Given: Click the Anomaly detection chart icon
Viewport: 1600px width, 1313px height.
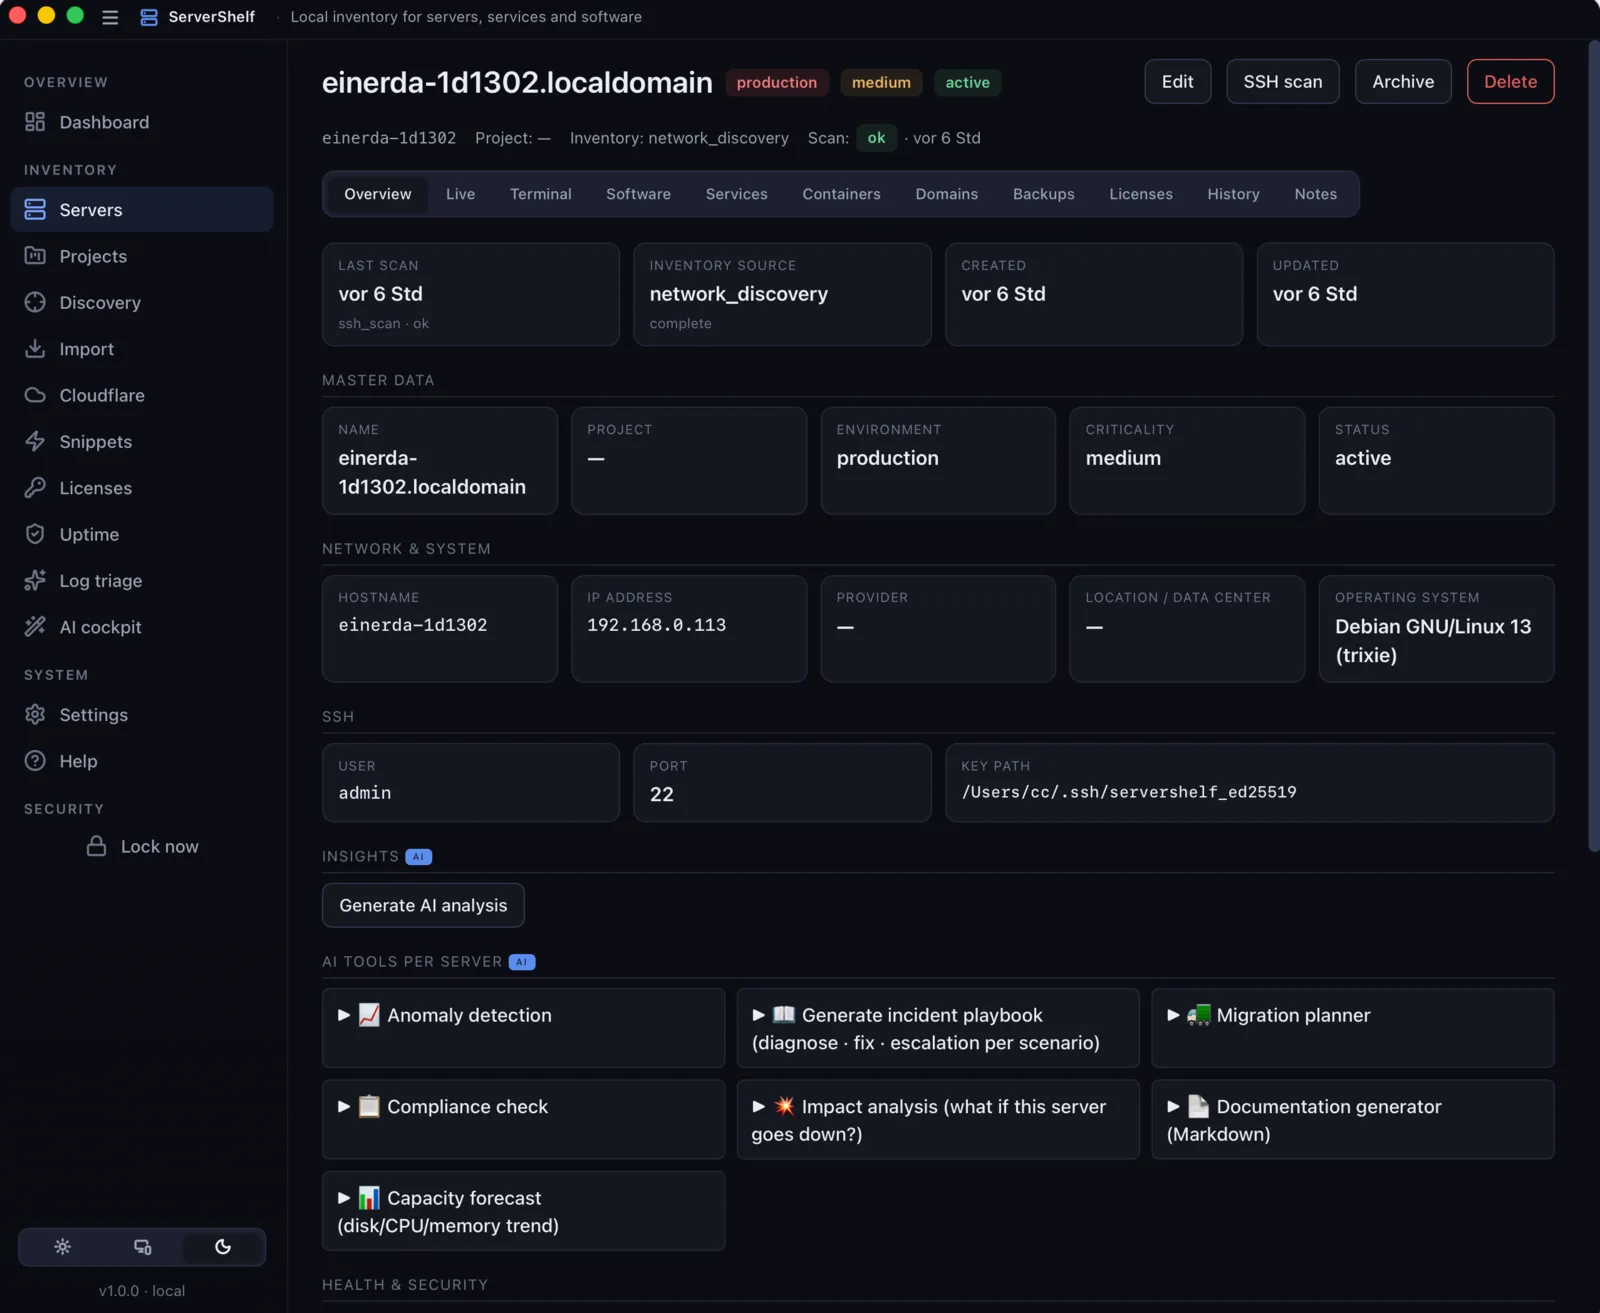Looking at the screenshot, I should tap(369, 1015).
